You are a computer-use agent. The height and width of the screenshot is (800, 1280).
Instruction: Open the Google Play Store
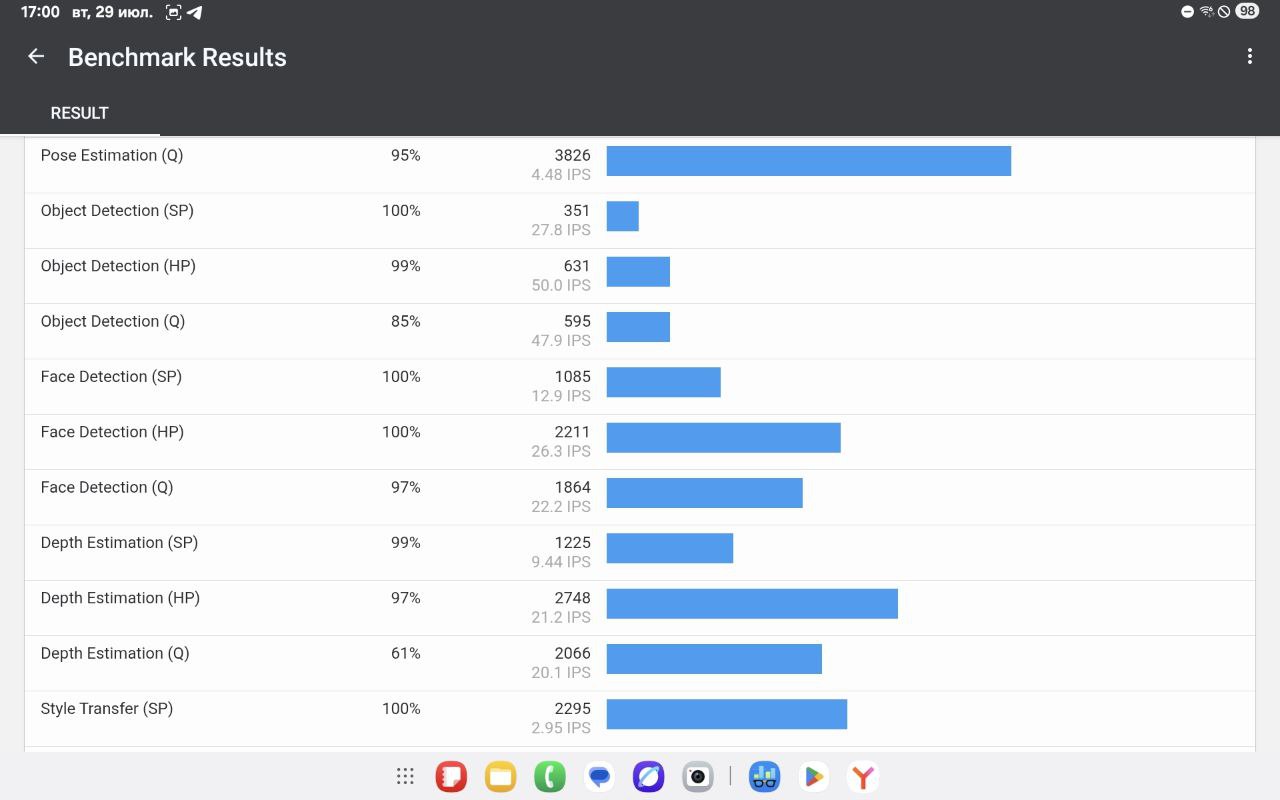pos(814,776)
